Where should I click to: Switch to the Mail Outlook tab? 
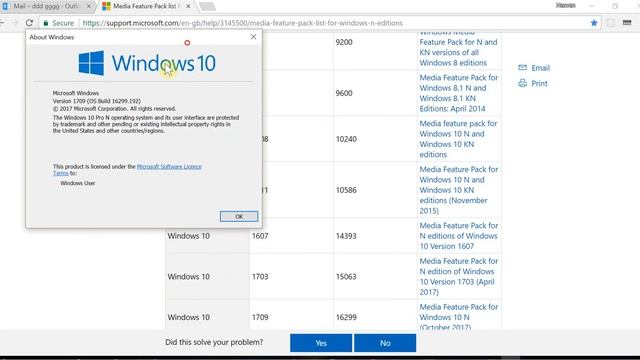click(x=46, y=6)
